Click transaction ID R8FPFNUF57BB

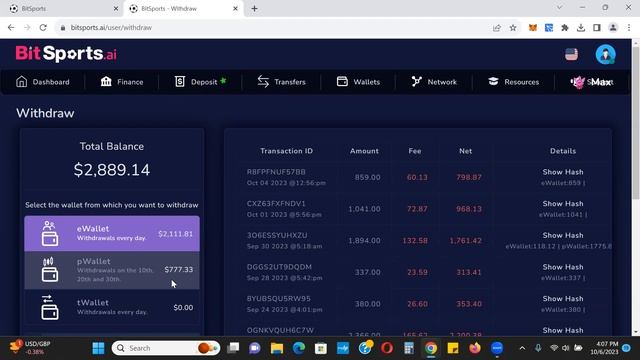click(x=276, y=172)
